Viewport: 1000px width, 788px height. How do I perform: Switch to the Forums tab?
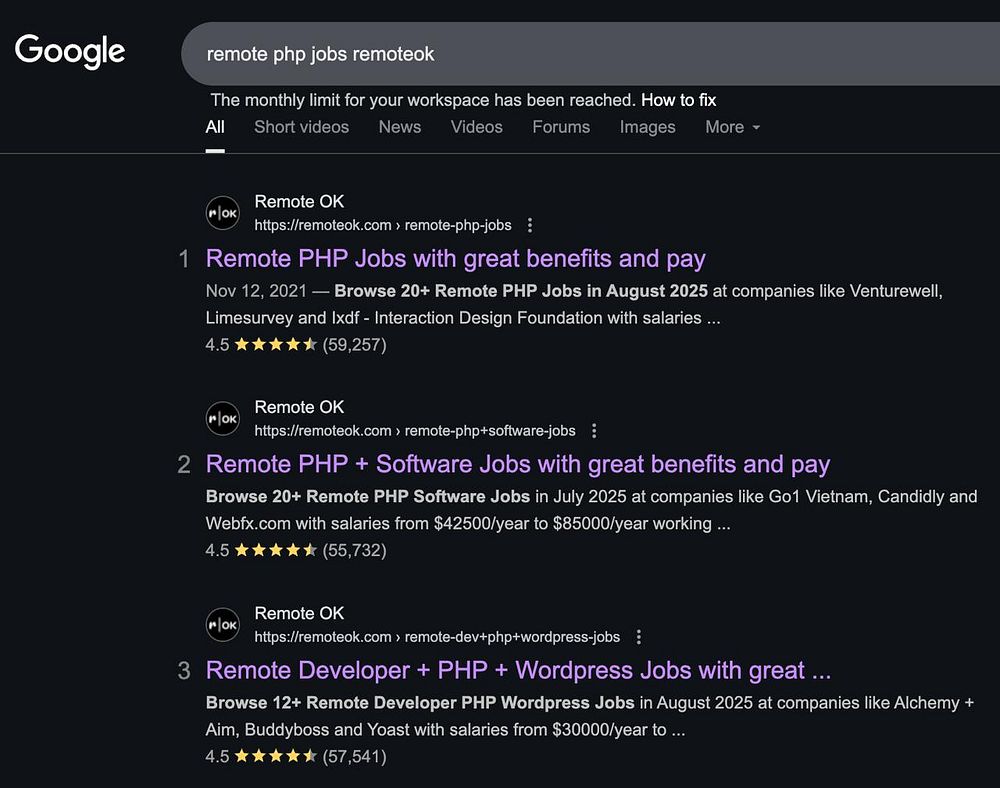tap(560, 127)
